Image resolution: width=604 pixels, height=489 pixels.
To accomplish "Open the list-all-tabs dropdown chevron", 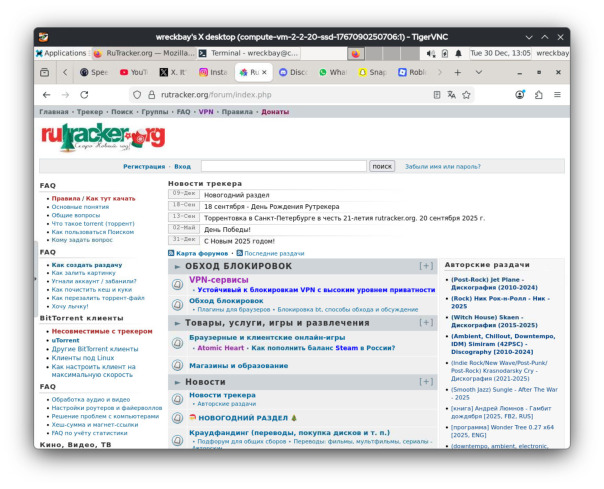I will pos(479,72).
